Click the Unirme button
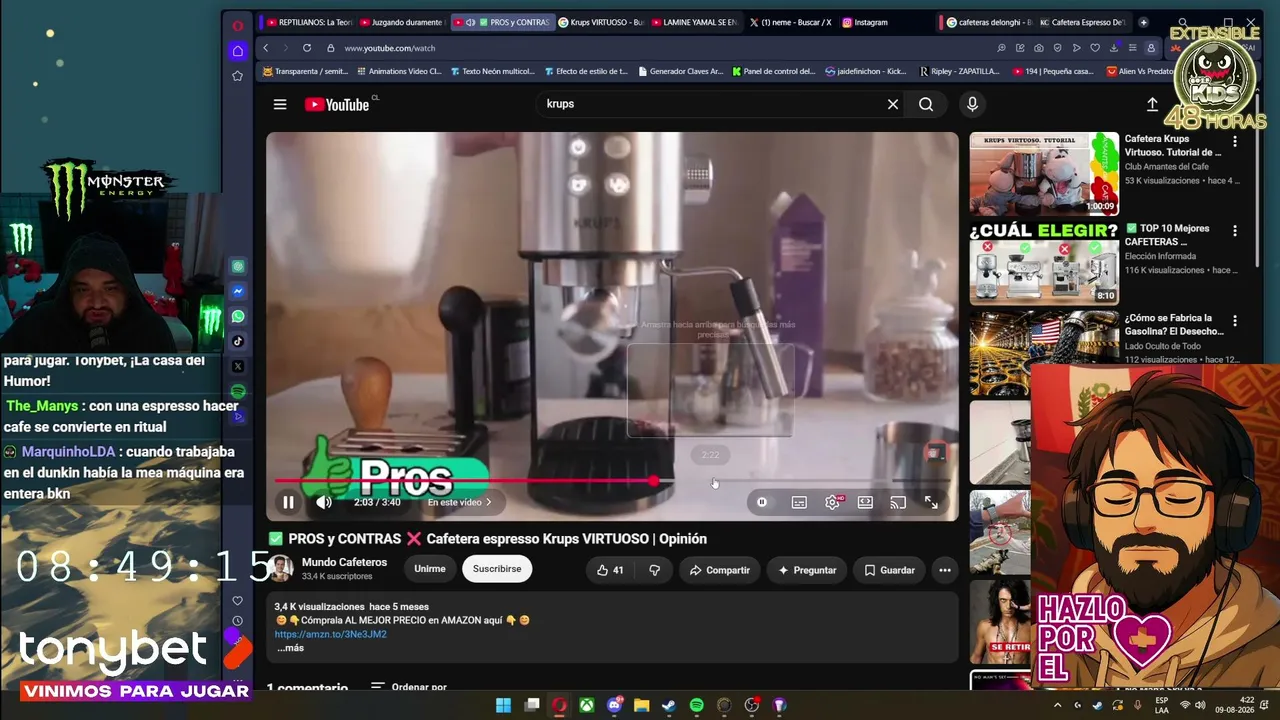Image resolution: width=1280 pixels, height=720 pixels. coord(430,569)
